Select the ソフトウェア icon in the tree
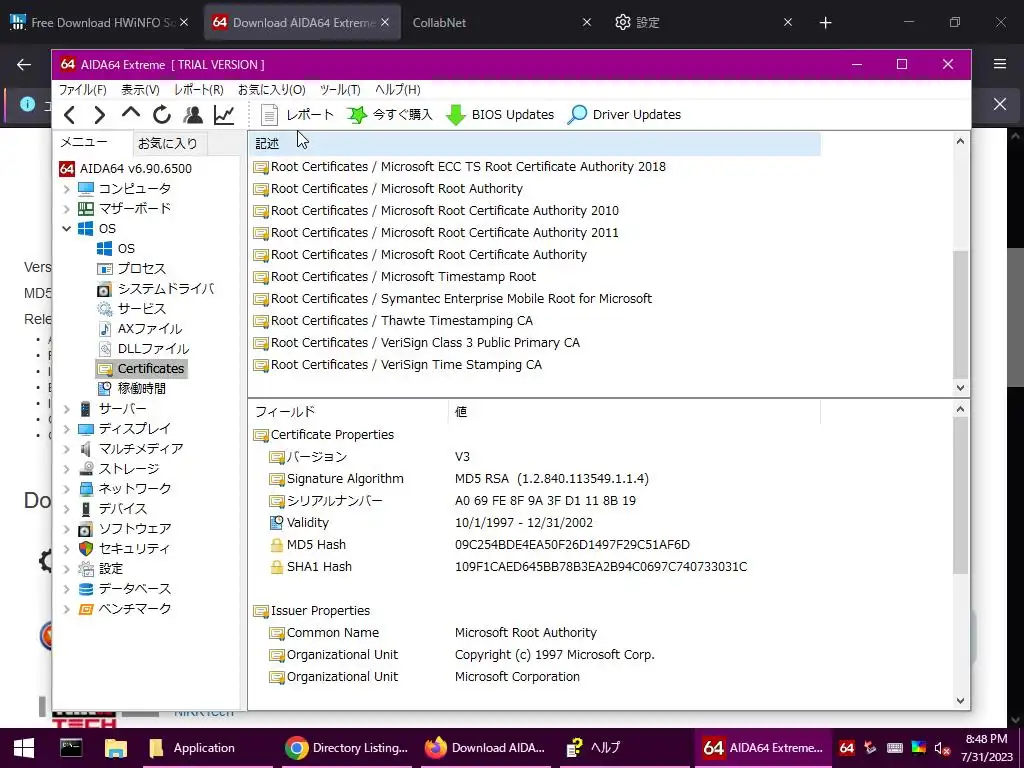This screenshot has height=768, width=1024. [86, 529]
